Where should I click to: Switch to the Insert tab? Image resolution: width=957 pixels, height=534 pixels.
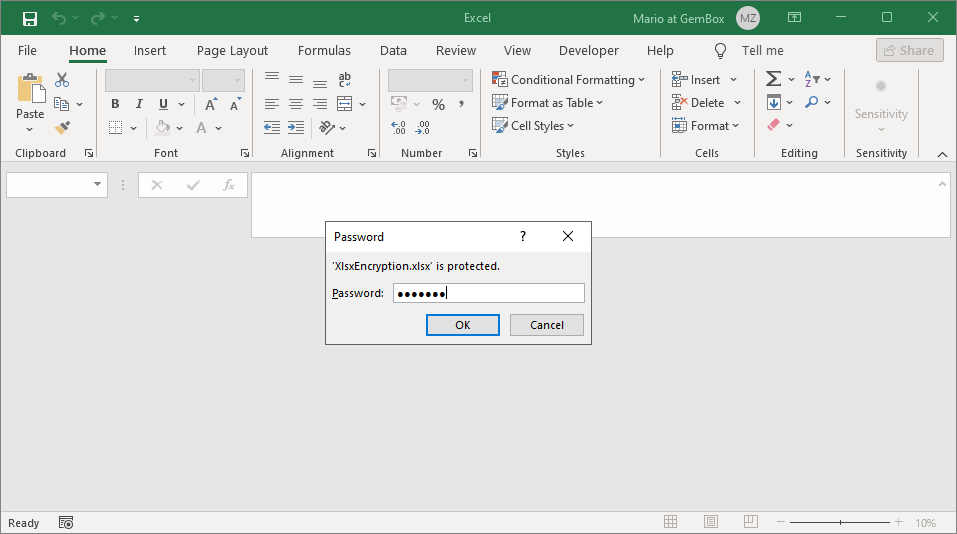tap(150, 50)
